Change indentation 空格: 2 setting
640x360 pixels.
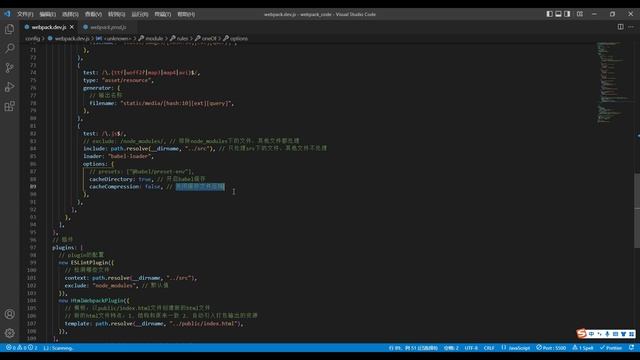pos(451,348)
